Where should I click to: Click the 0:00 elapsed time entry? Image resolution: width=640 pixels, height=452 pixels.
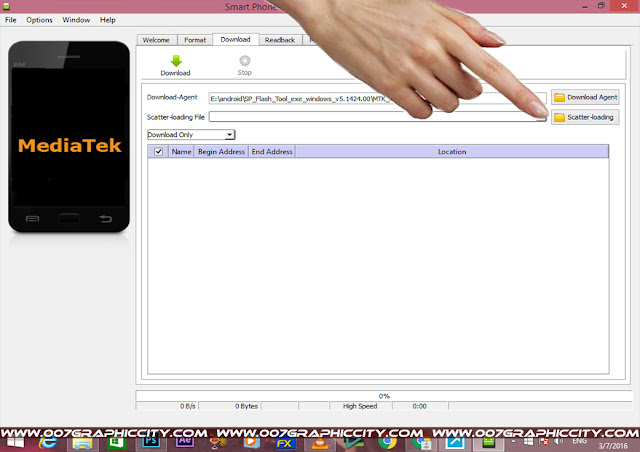(x=419, y=406)
